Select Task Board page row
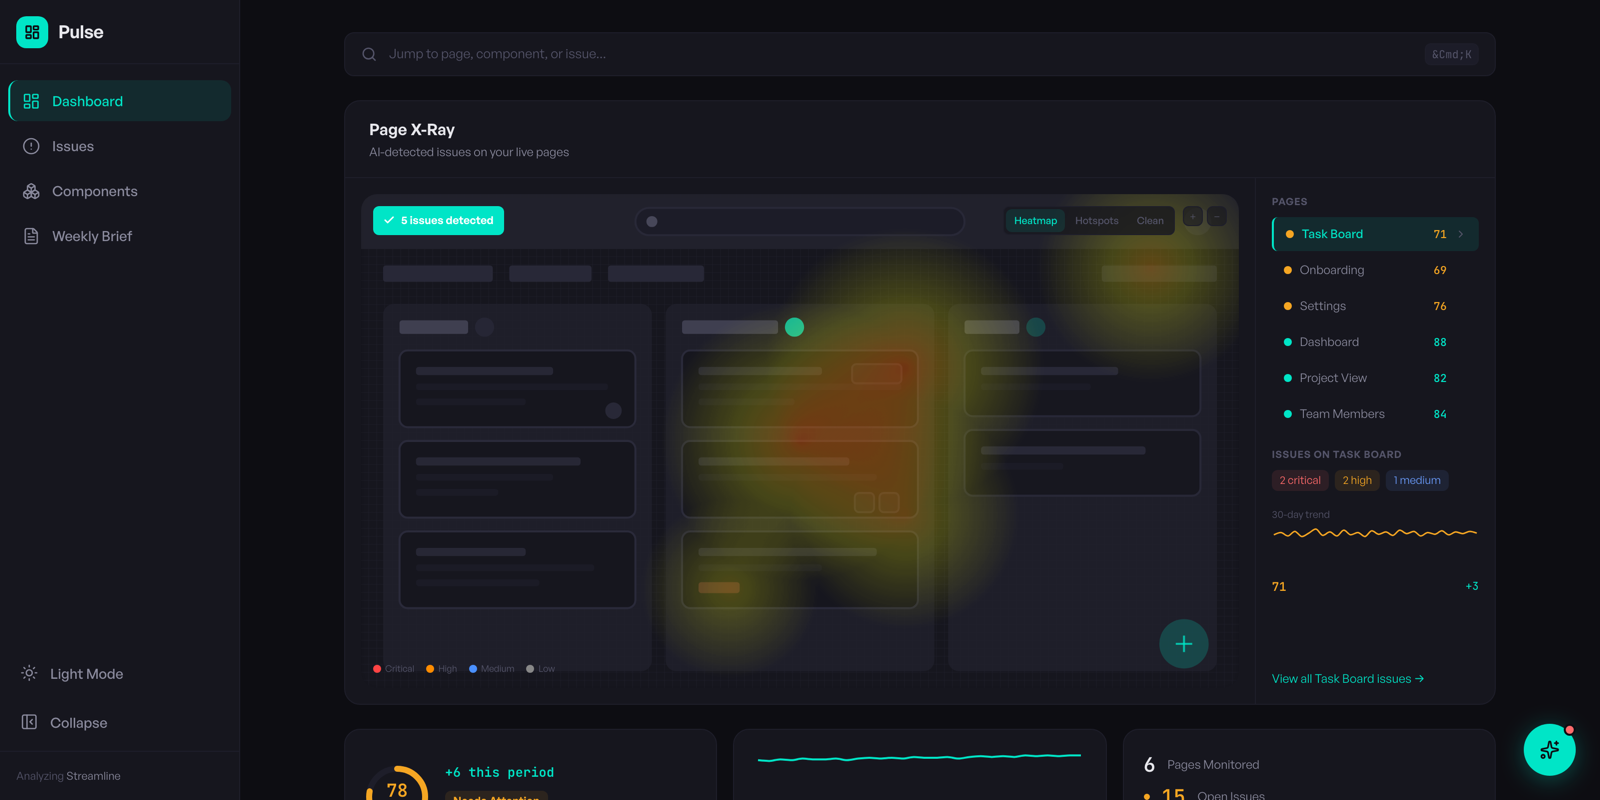This screenshot has width=1600, height=800. pyautogui.click(x=1375, y=234)
